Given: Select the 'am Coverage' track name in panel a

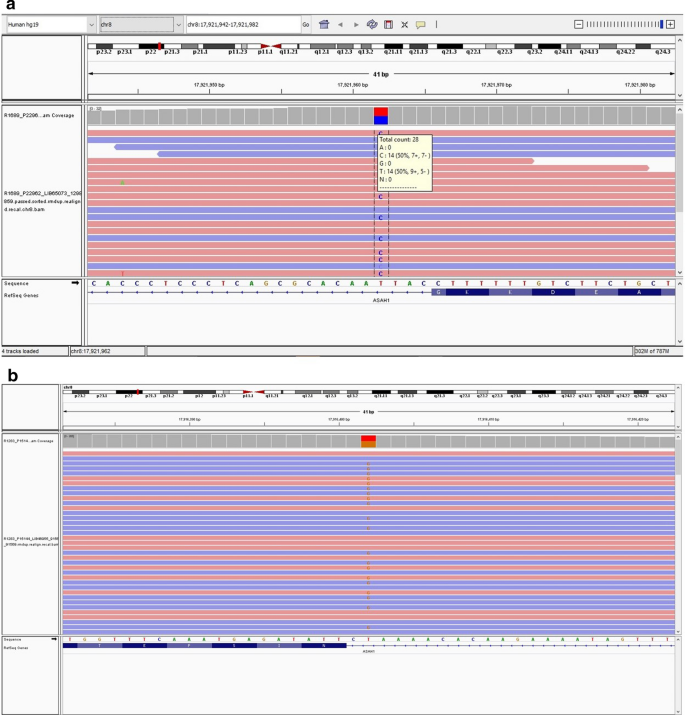Looking at the screenshot, I should 39,115.
